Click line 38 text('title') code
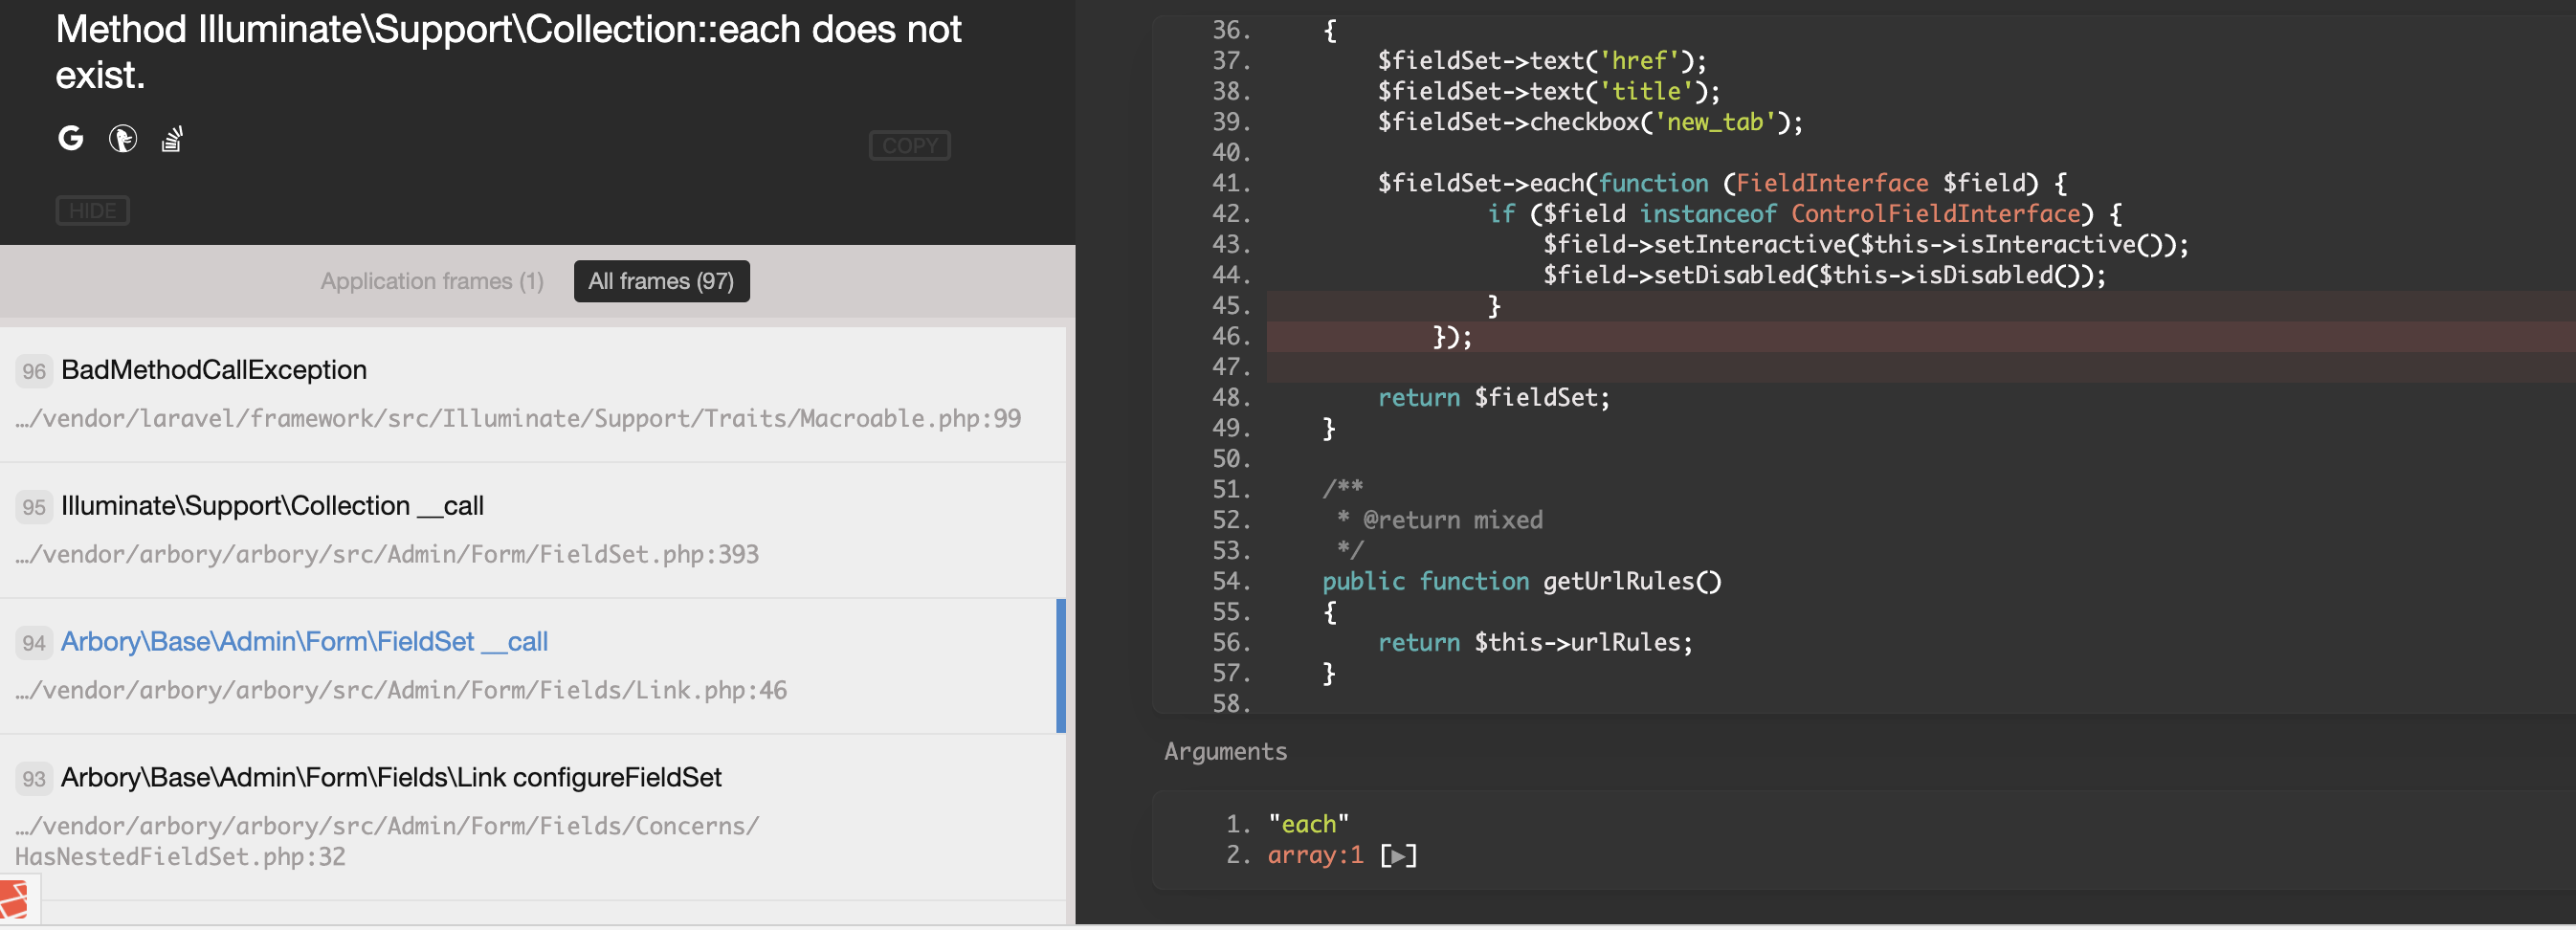This screenshot has height=930, width=2576. (x=1549, y=92)
